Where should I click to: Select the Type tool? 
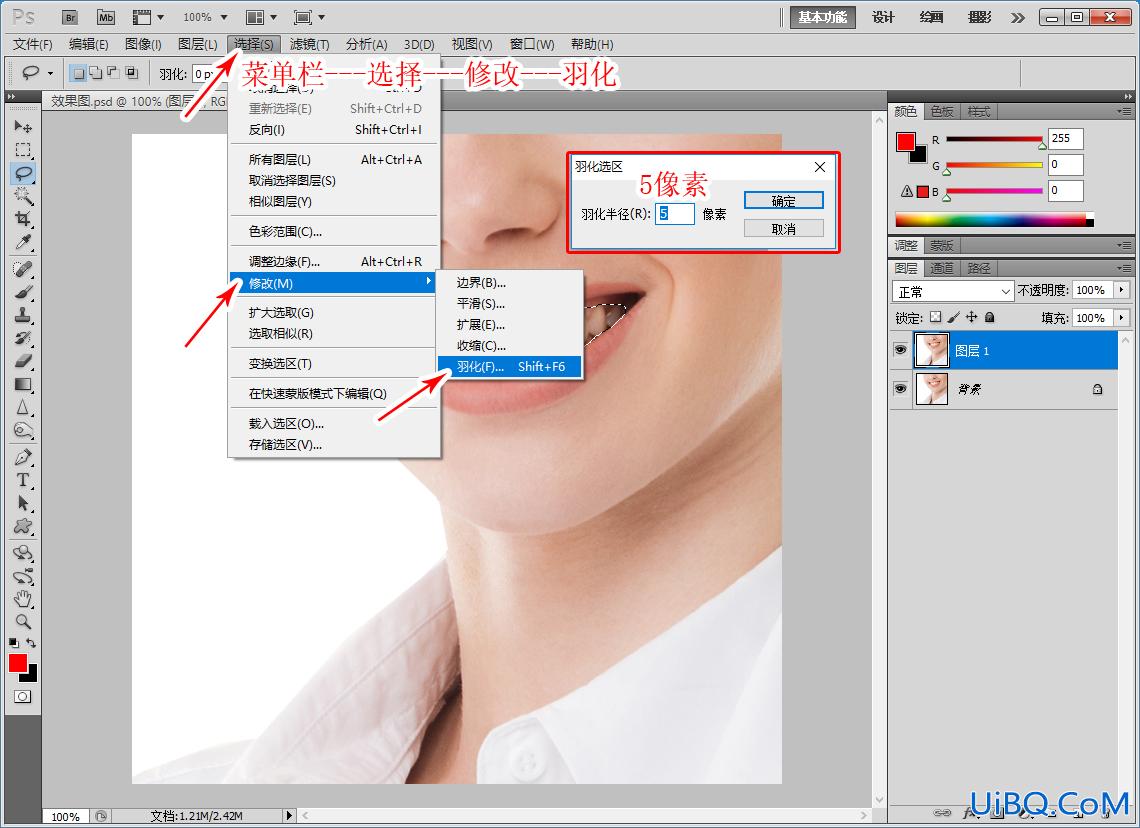[x=23, y=481]
